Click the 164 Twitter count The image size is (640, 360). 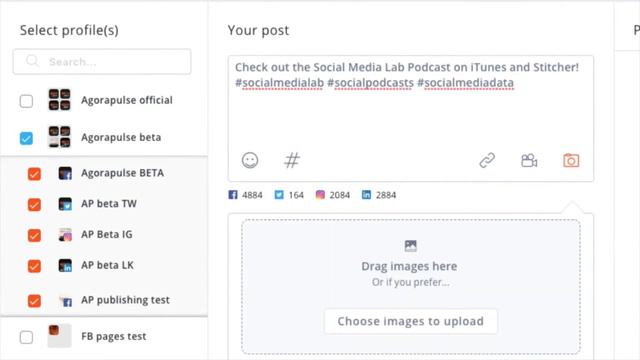pyautogui.click(x=296, y=195)
